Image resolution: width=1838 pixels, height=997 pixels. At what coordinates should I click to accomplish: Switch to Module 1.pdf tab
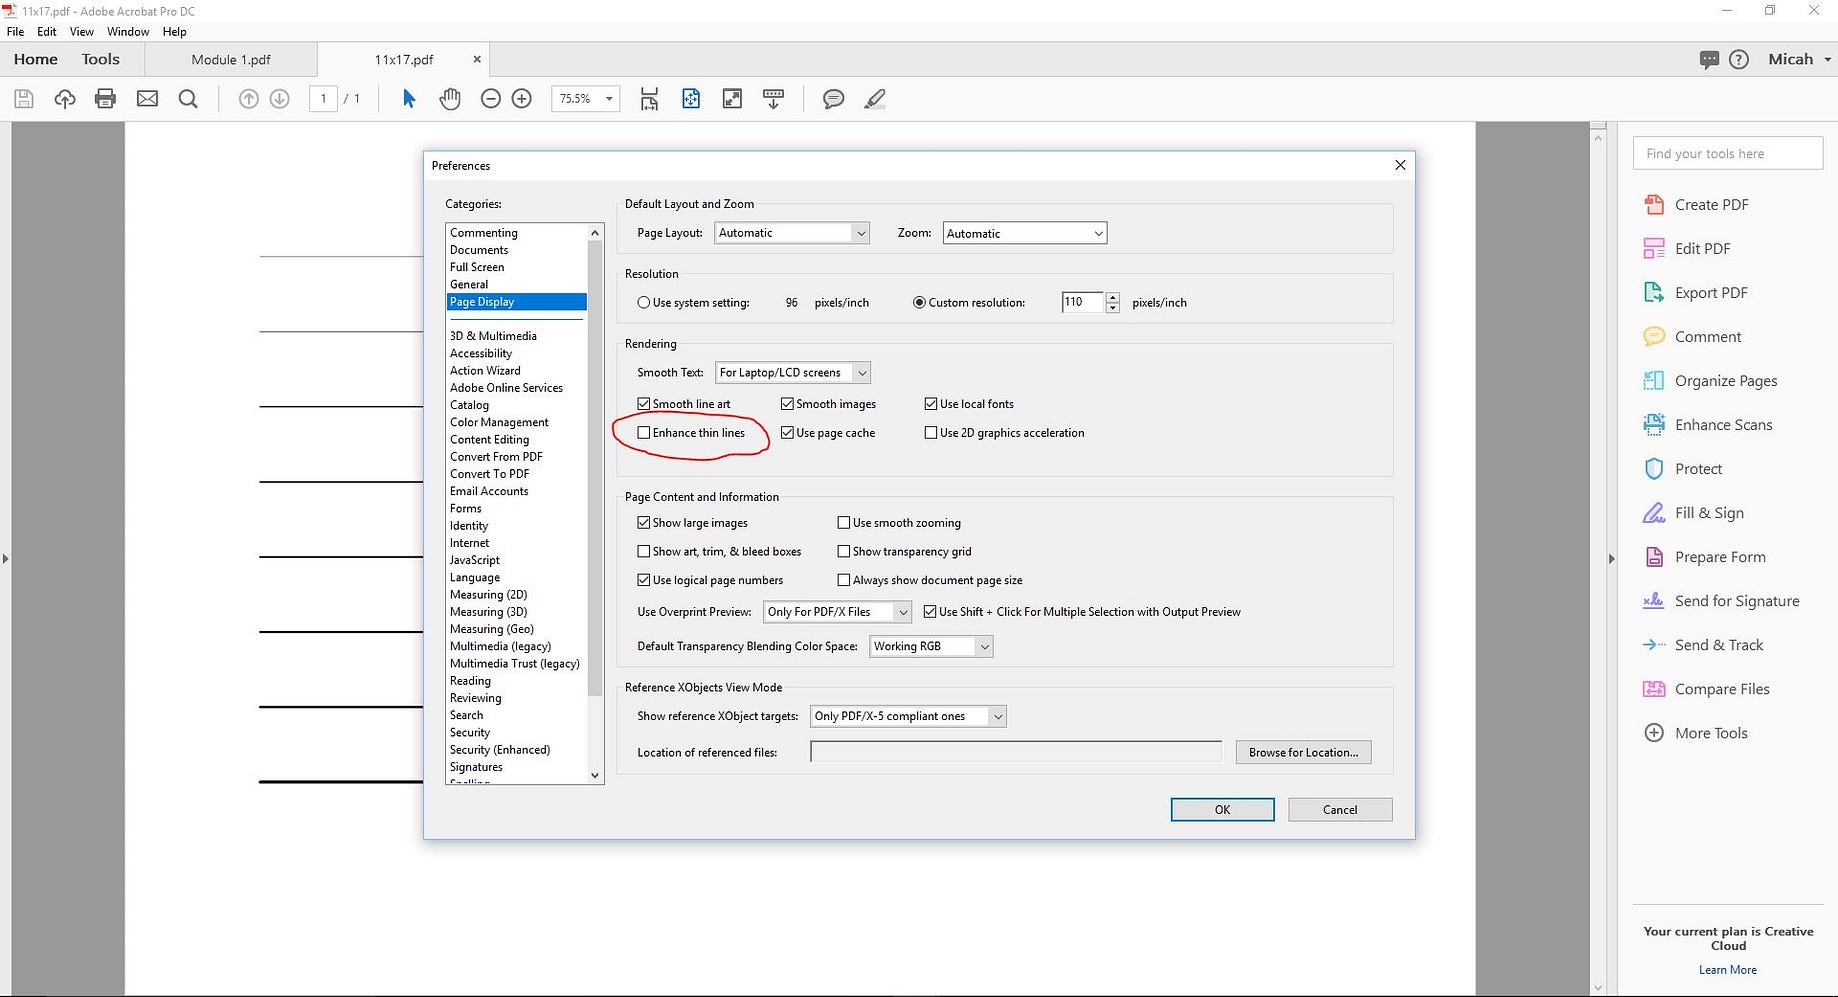click(231, 60)
